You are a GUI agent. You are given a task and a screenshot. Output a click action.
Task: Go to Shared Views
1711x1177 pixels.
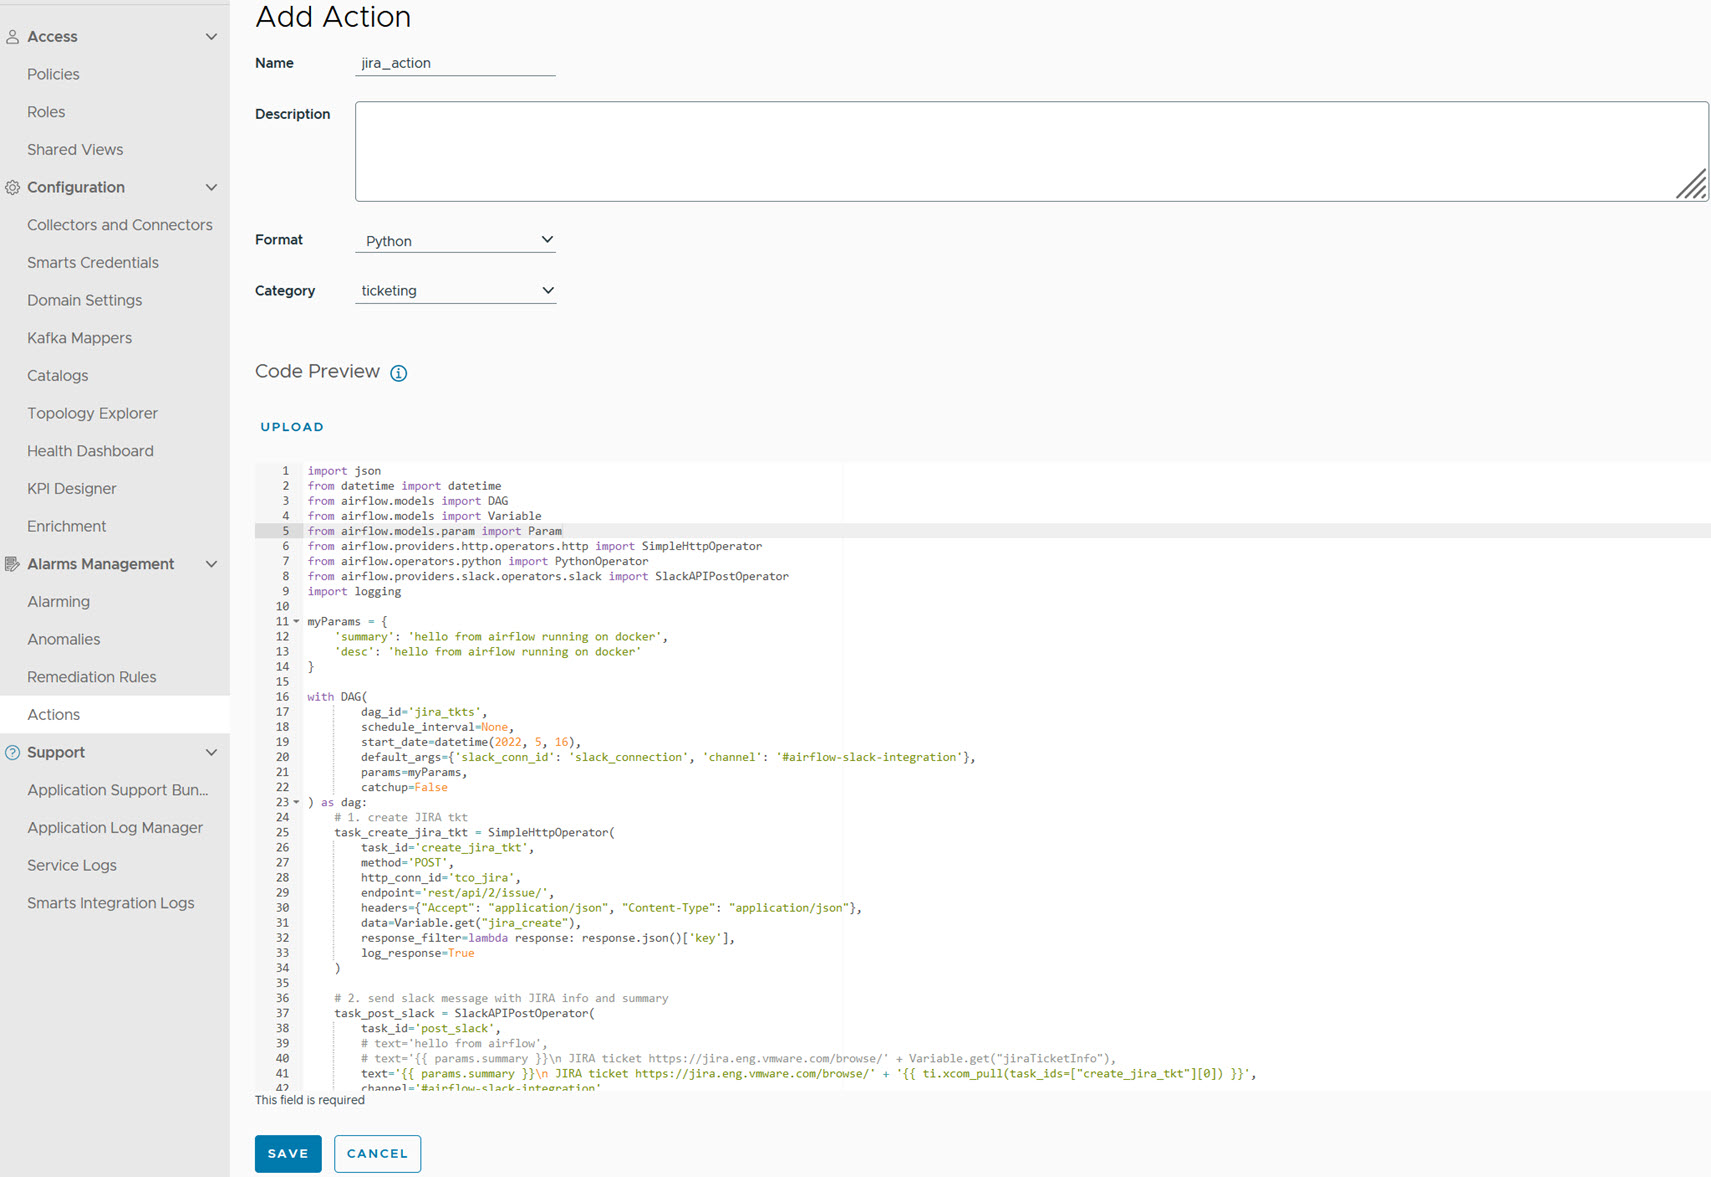pyautogui.click(x=75, y=149)
